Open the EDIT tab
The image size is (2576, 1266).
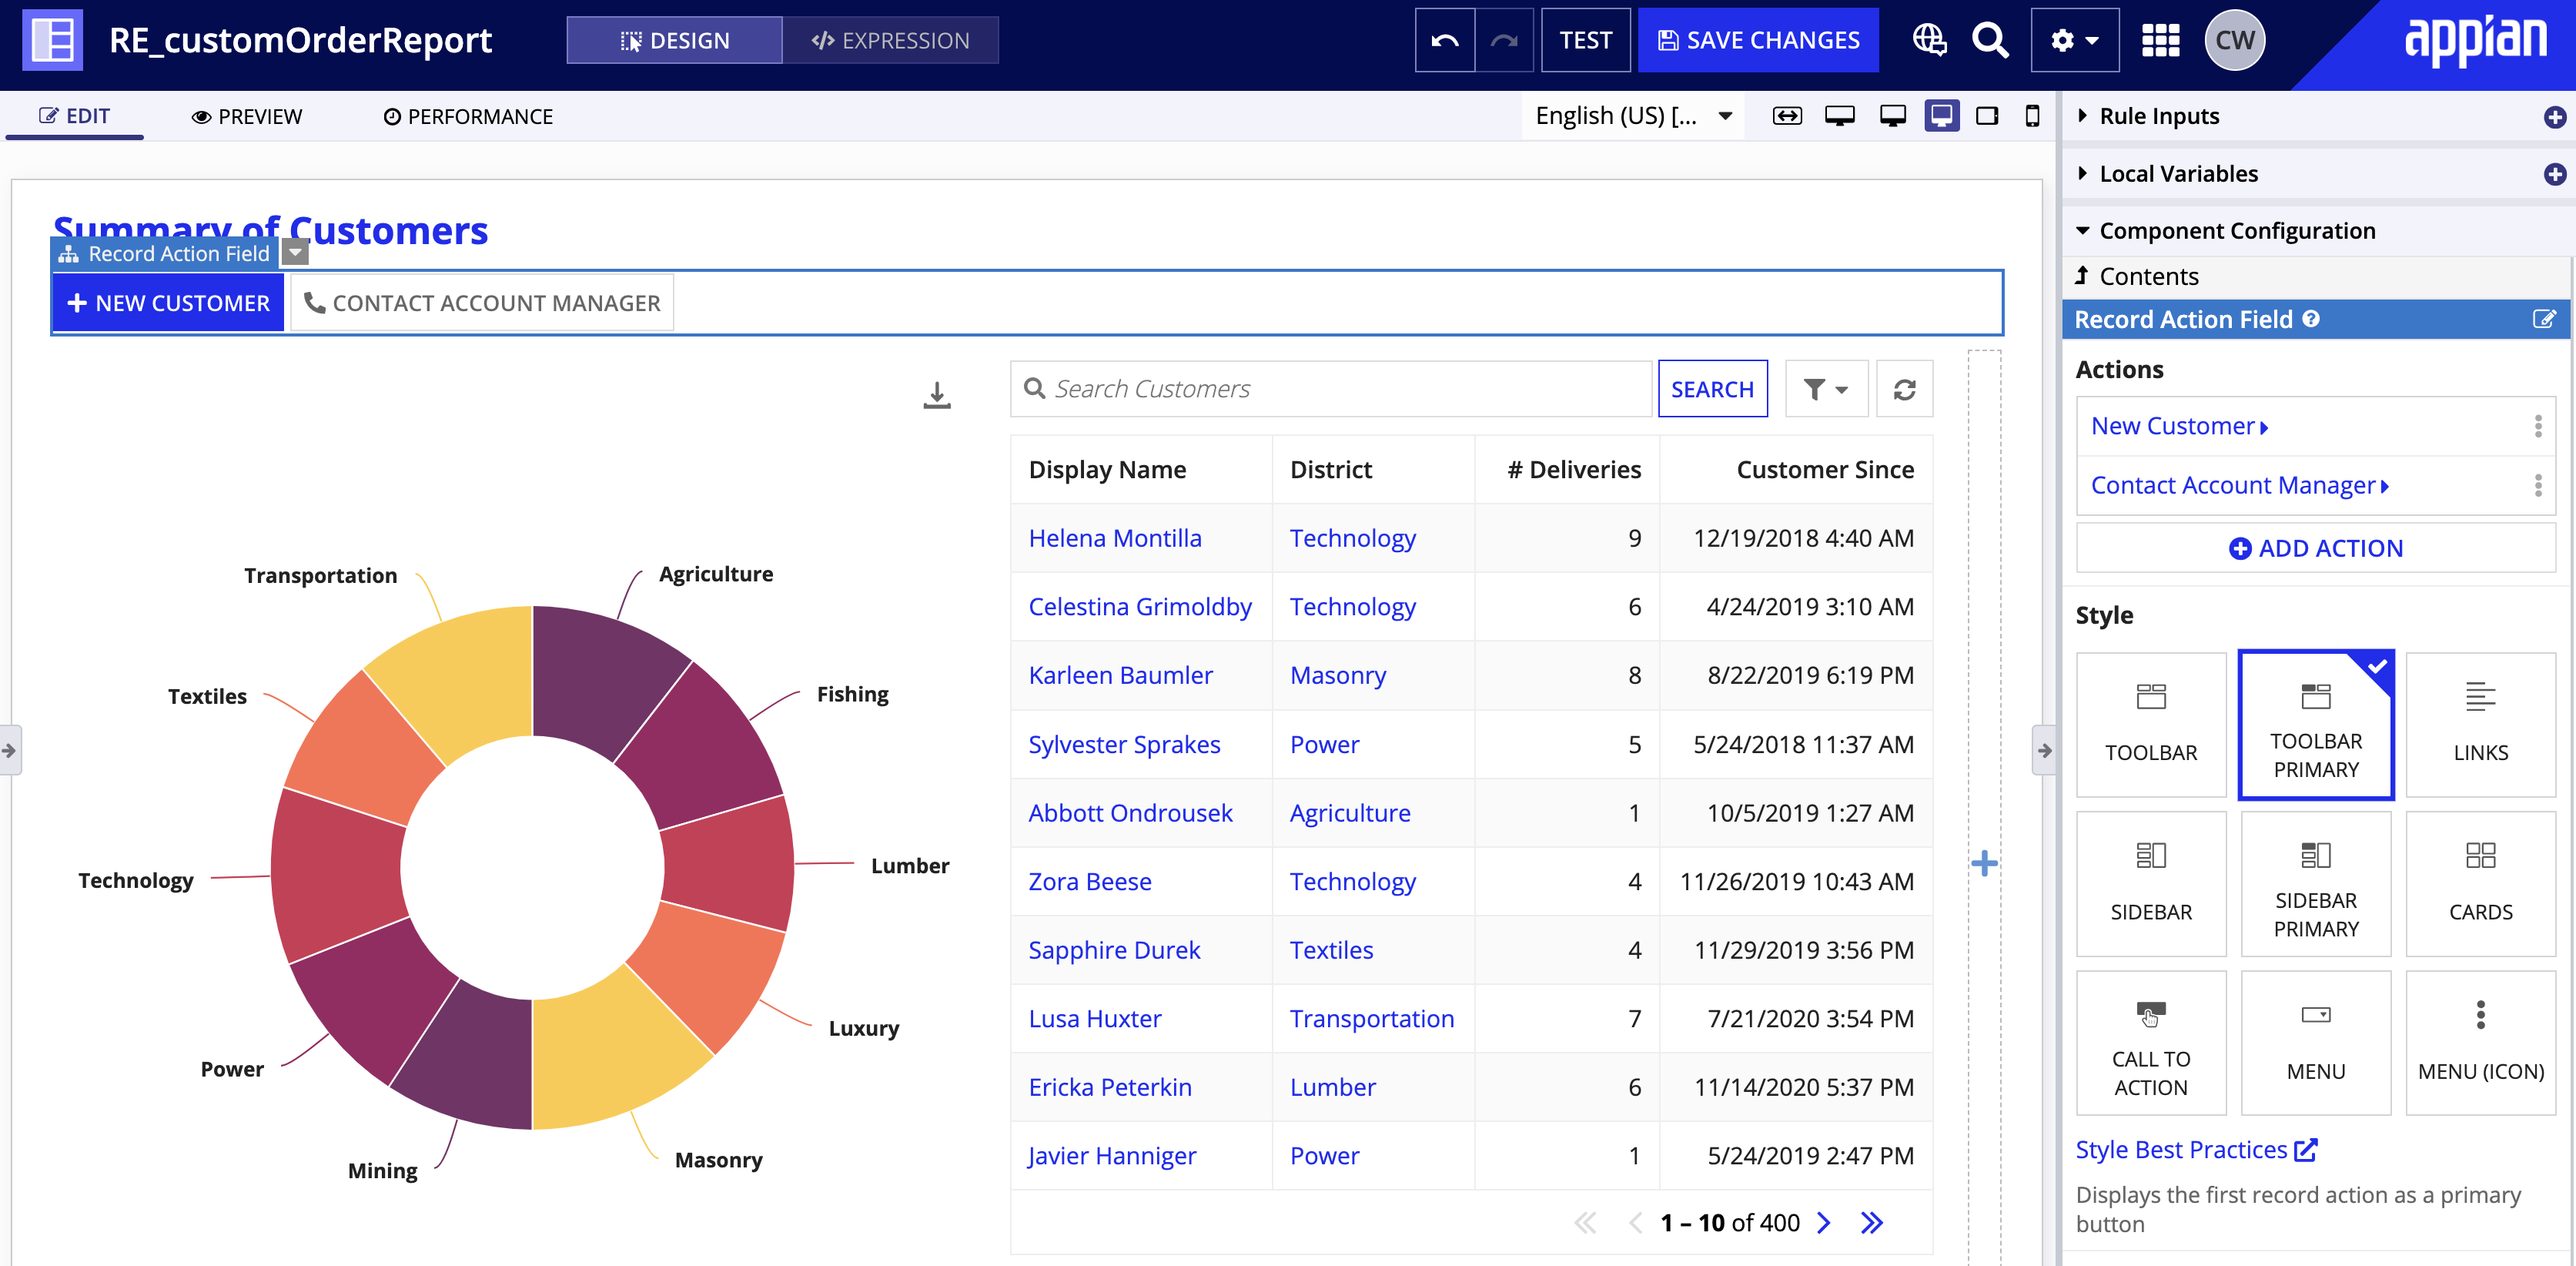pyautogui.click(x=74, y=116)
